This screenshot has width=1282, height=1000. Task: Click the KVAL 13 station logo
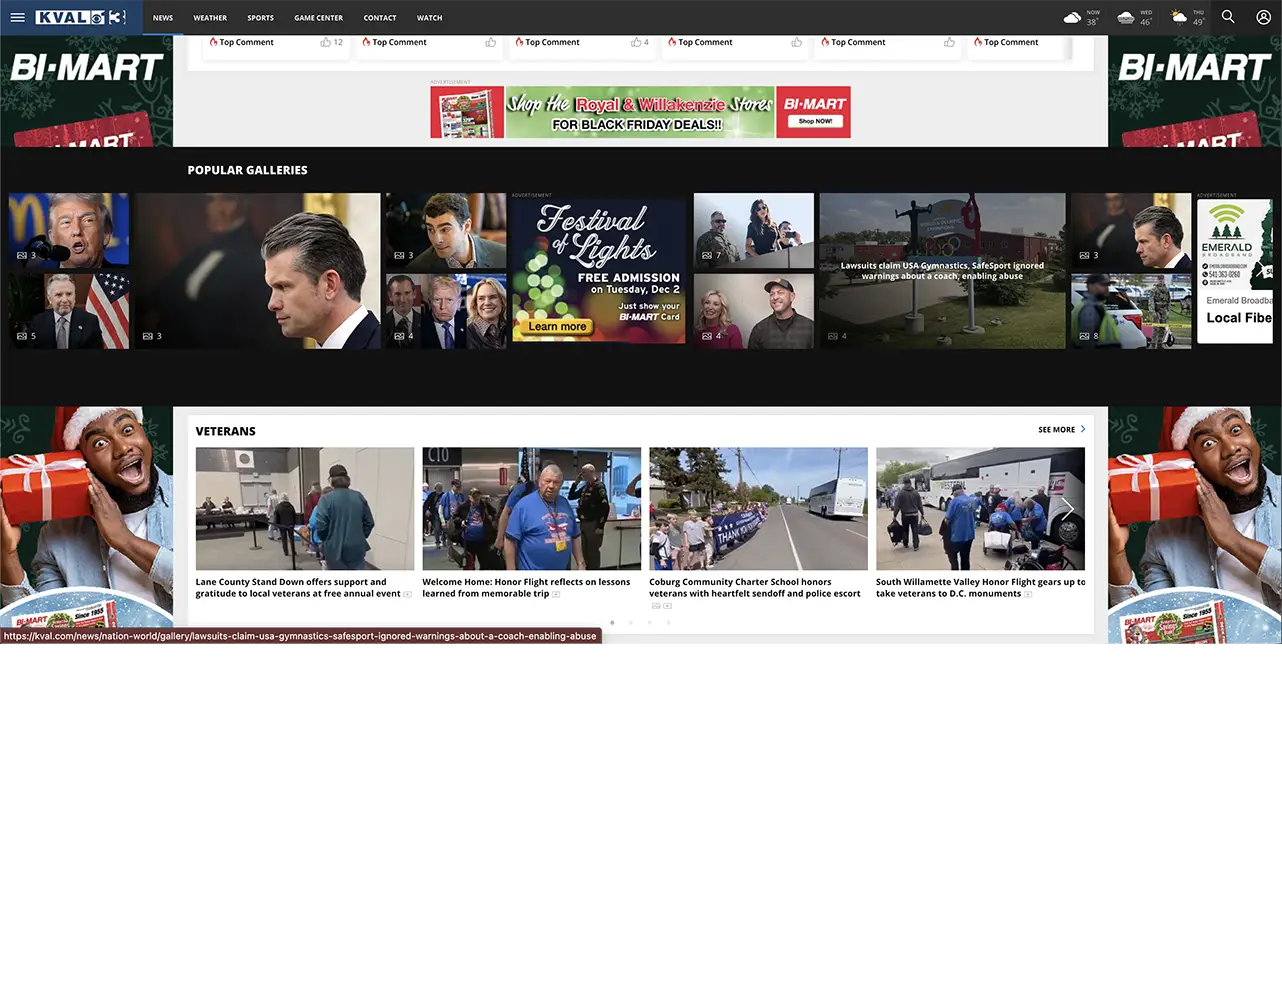coord(81,17)
